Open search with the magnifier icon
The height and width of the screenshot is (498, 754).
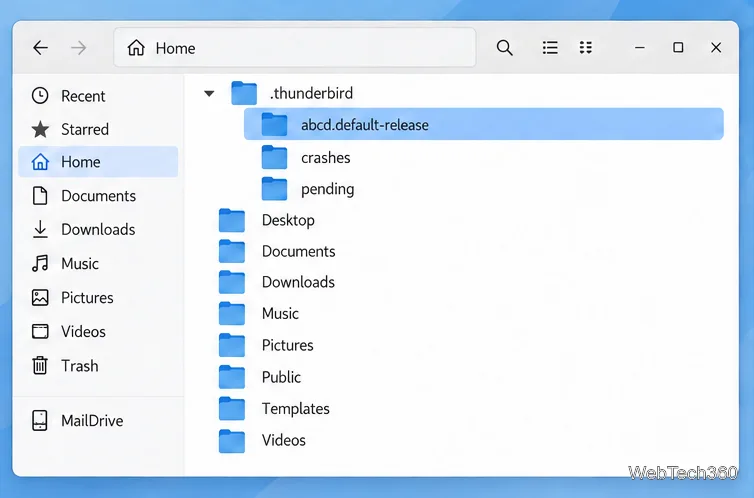[x=504, y=48]
